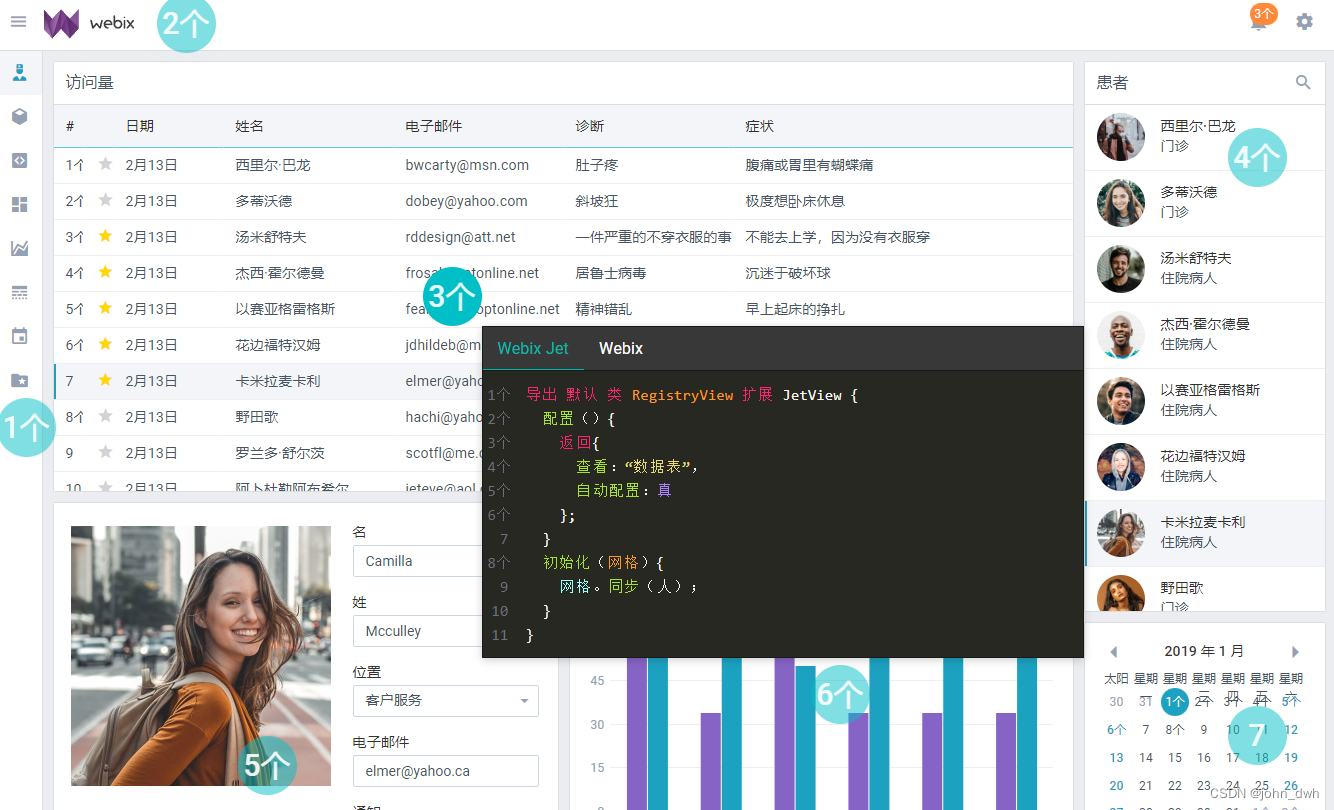
Task: Click the avatar of 西里尔·巴龙 in patient list
Action: click(x=1121, y=137)
